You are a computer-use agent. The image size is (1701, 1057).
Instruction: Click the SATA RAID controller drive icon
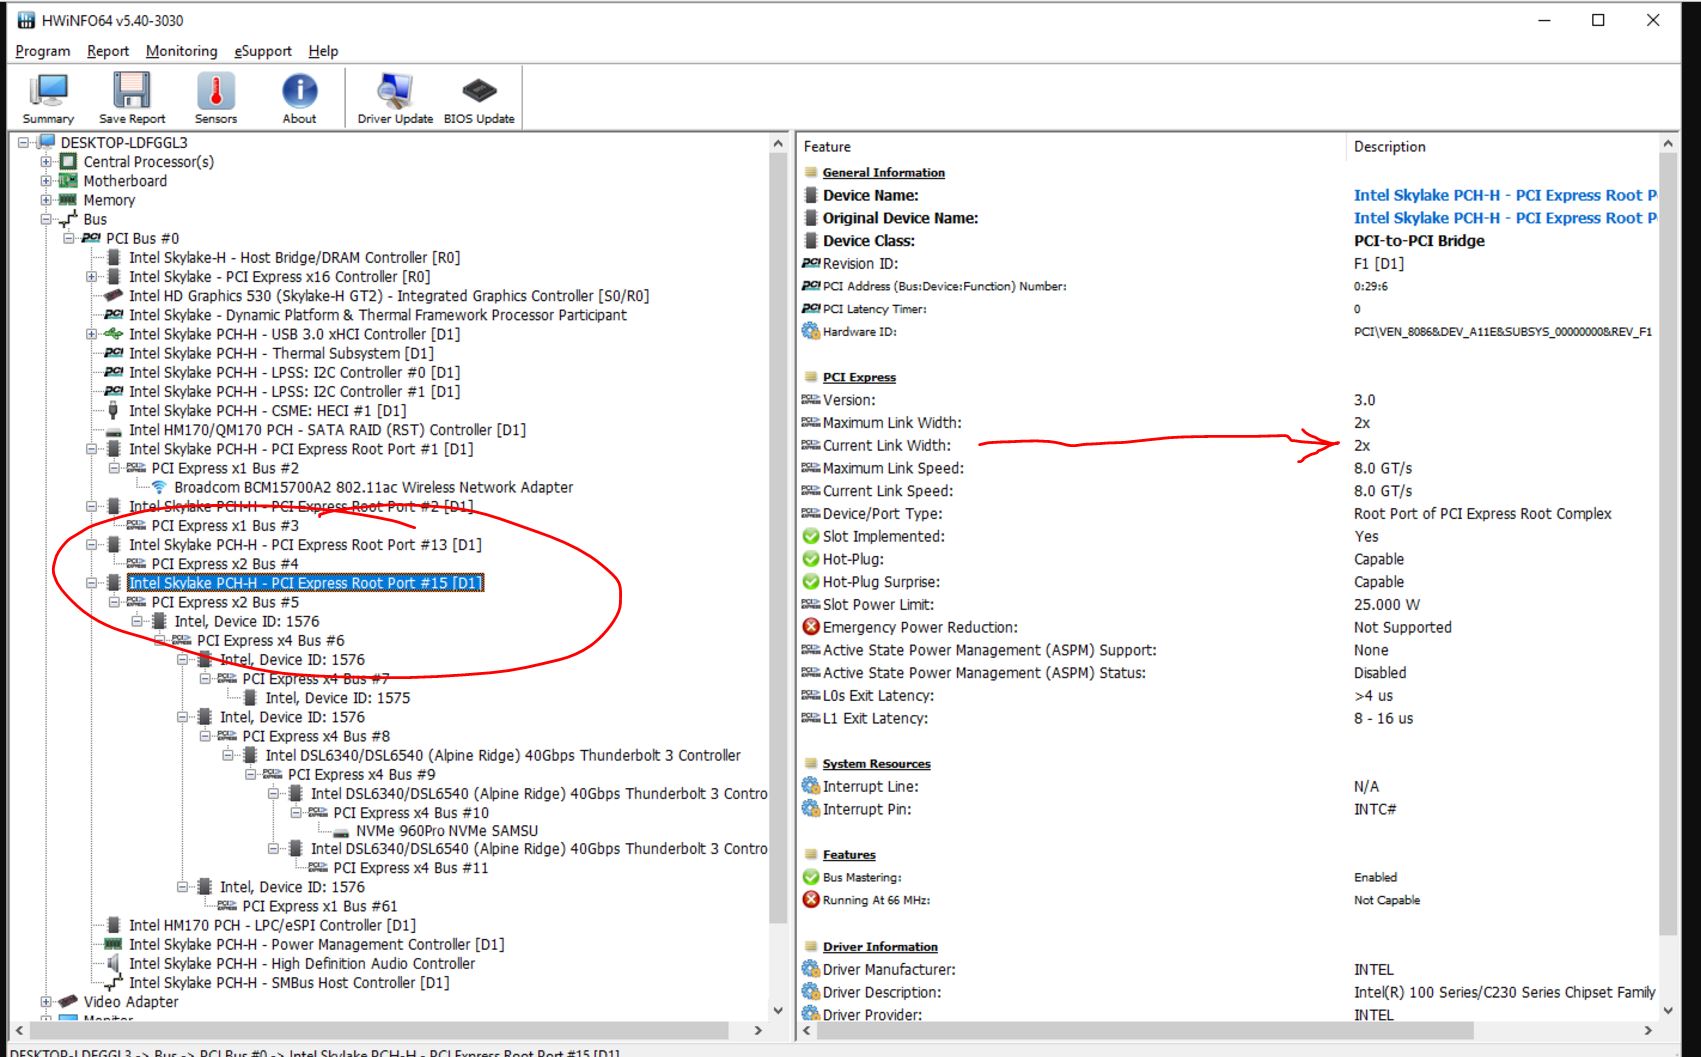(x=114, y=431)
